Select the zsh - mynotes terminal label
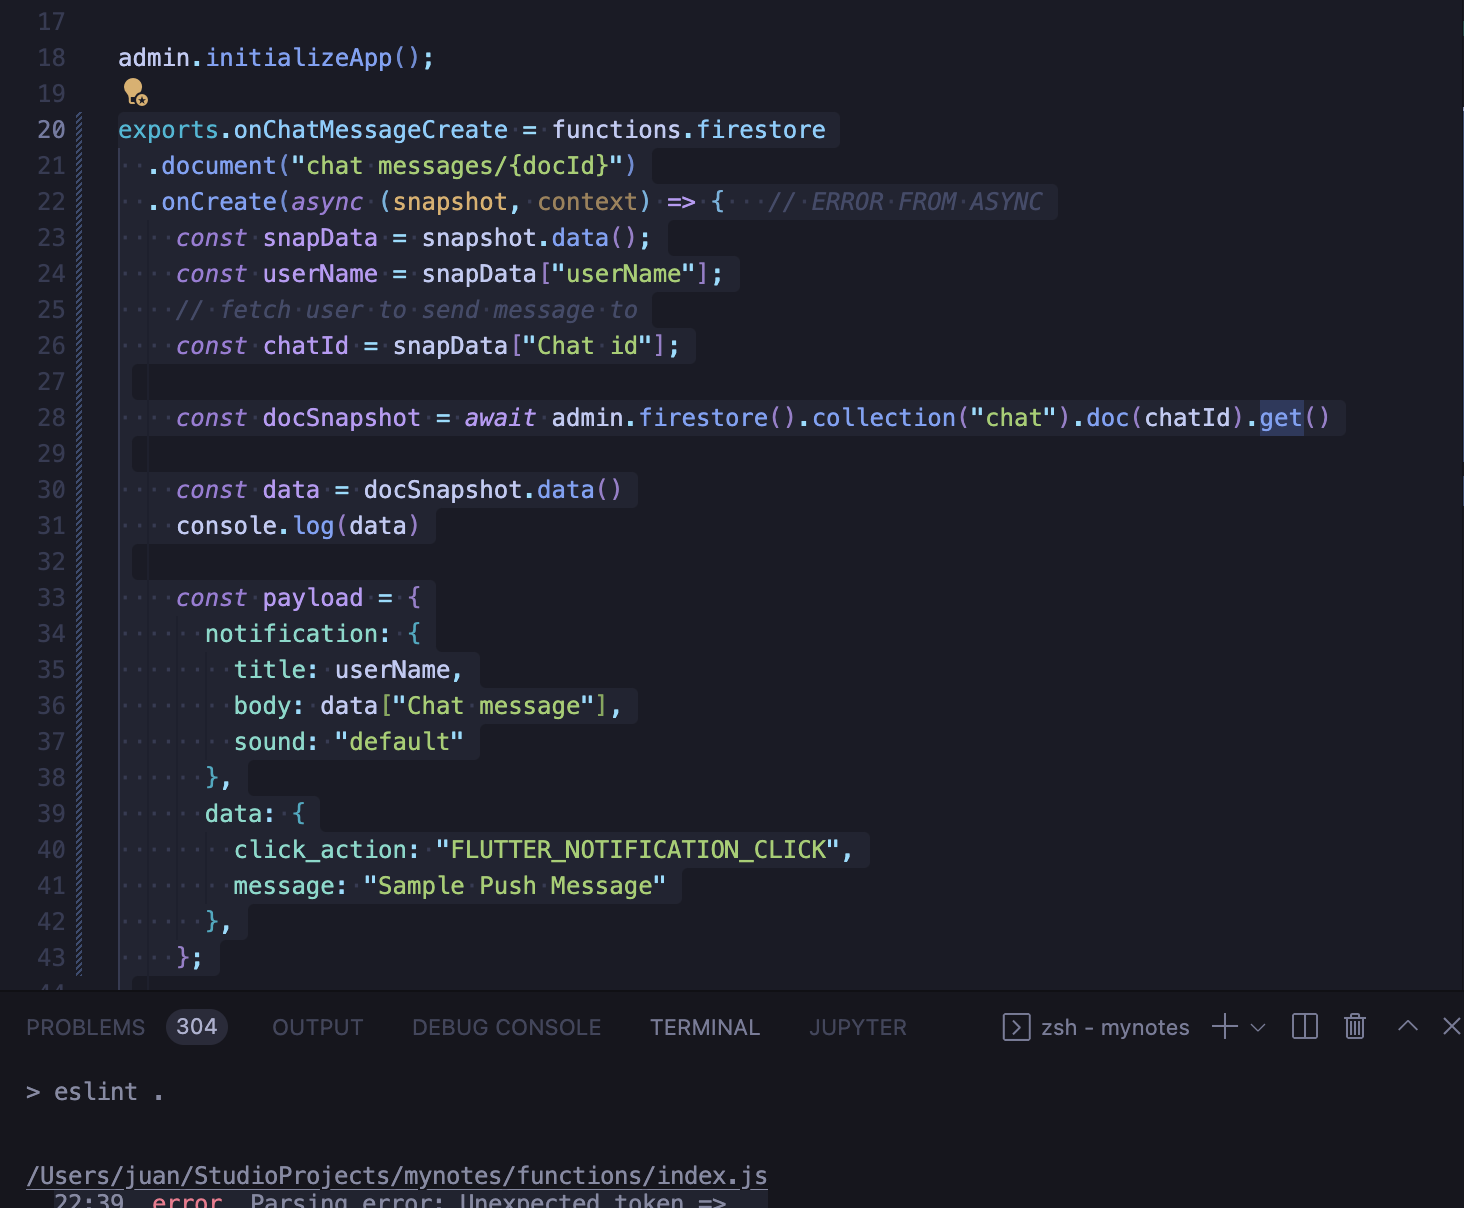The width and height of the screenshot is (1464, 1208). 1115,1028
